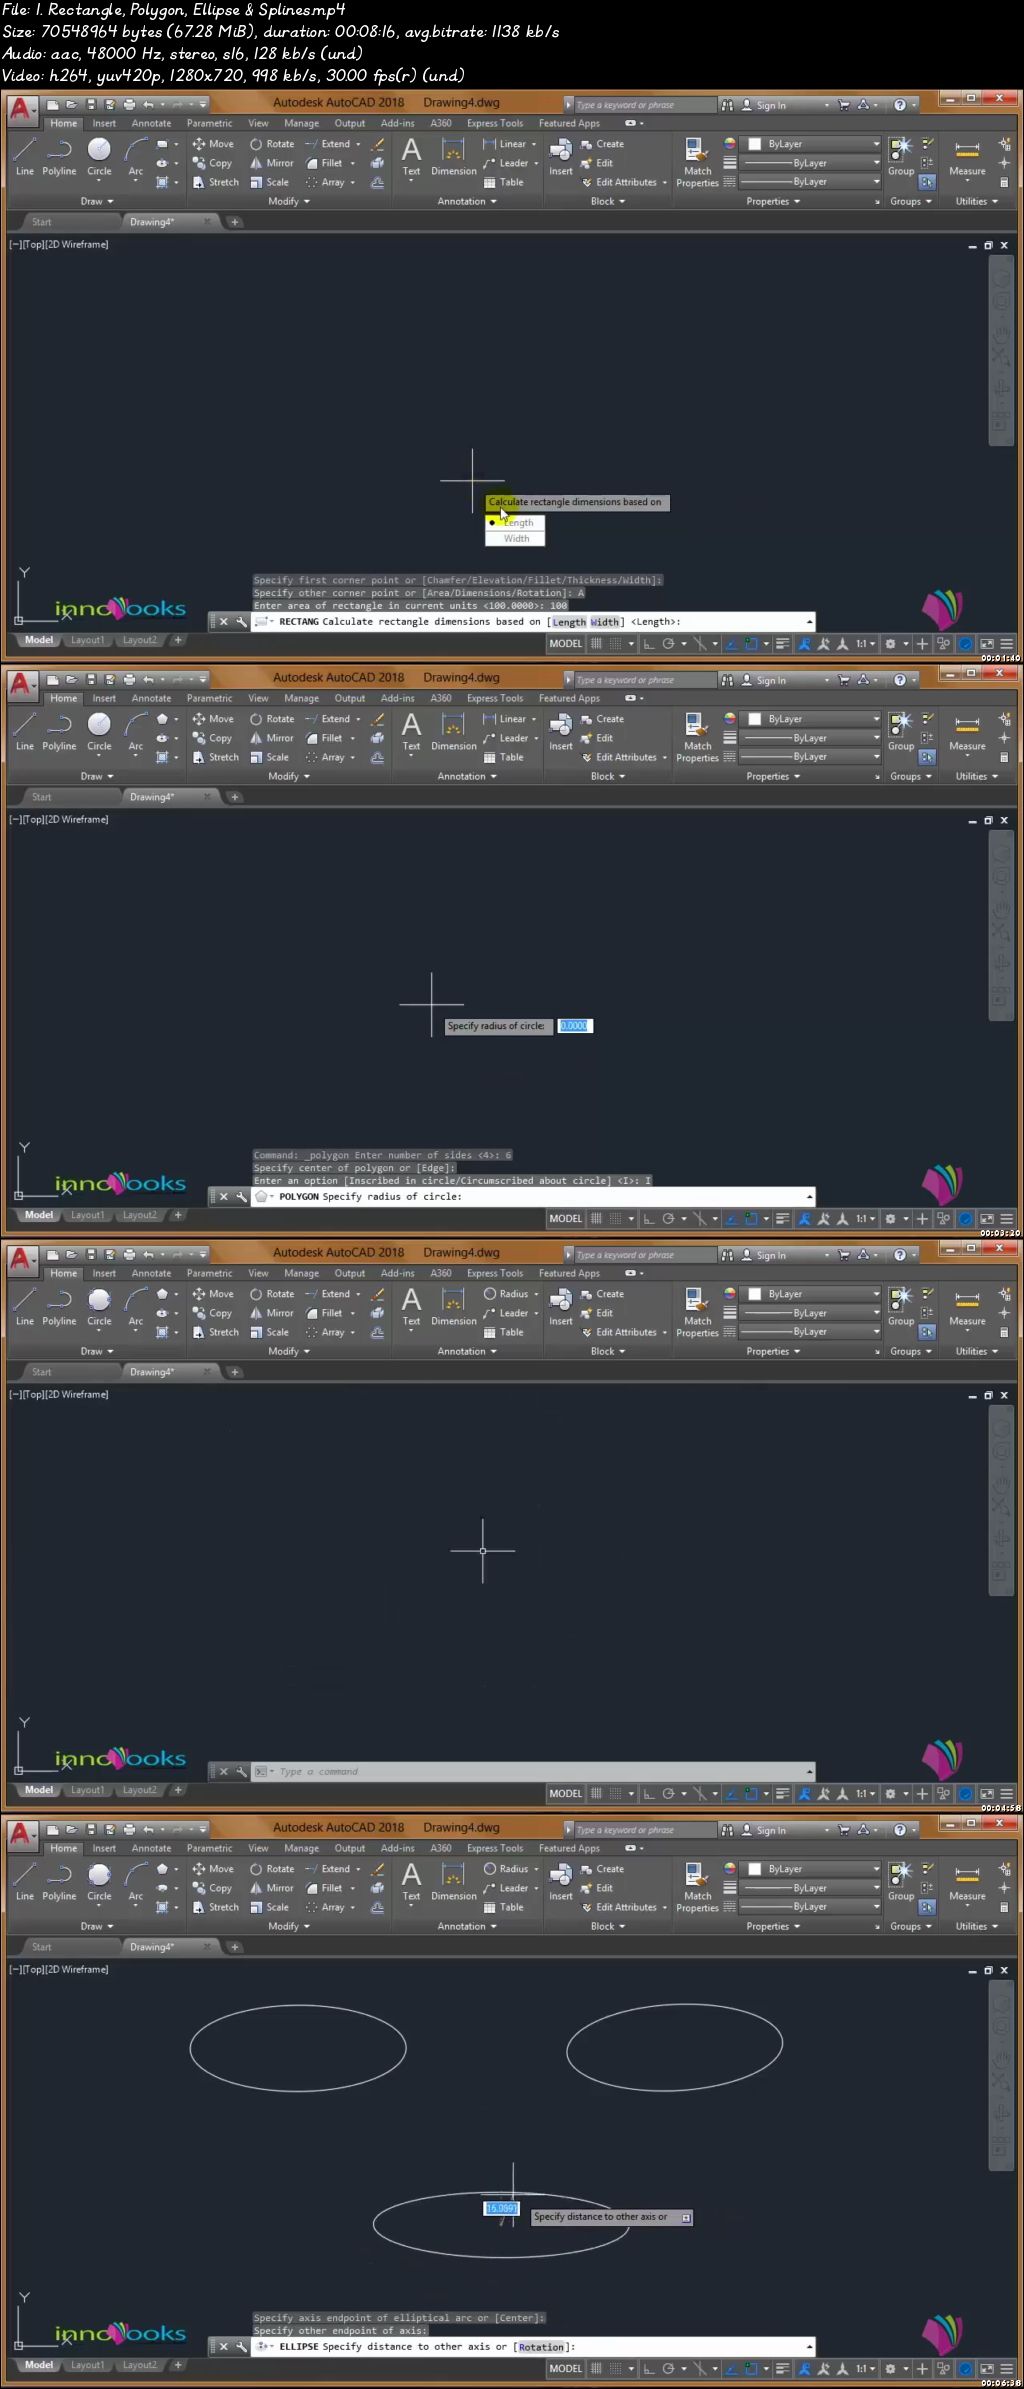Click the ByLayer color swatch in the POLYGON frame
Screen dimensions: 1024x2389
(x=755, y=719)
